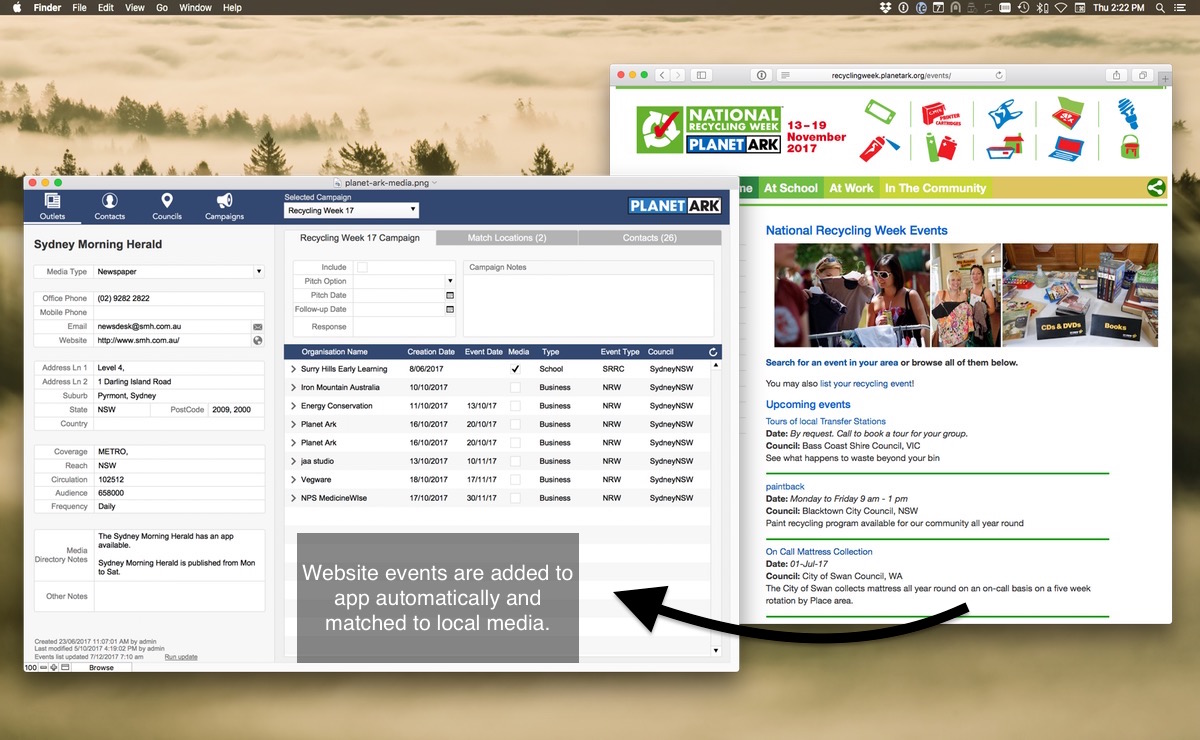This screenshot has height=740, width=1200.
Task: Click the green share icon on website nav bar
Action: click(x=1155, y=187)
